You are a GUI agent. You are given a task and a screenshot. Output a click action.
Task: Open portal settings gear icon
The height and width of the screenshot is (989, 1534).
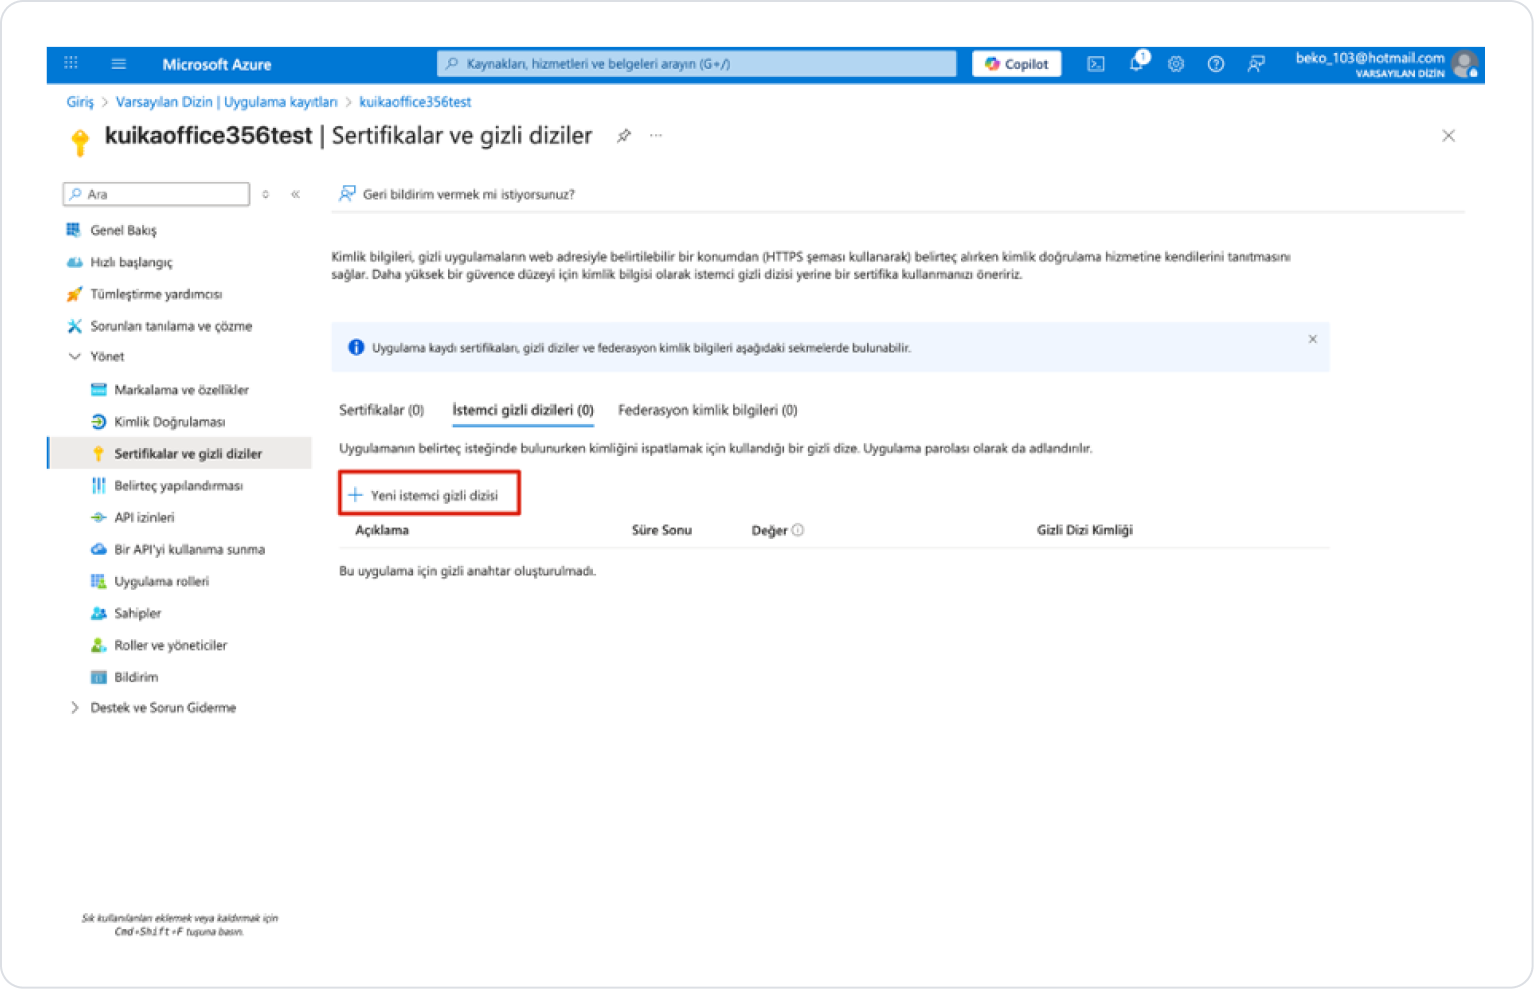click(x=1176, y=64)
